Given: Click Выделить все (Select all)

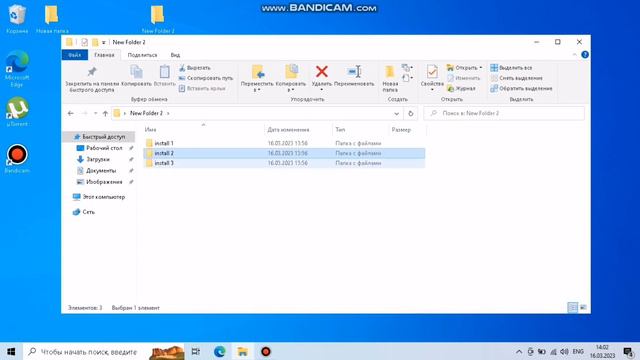Looking at the screenshot, I should (511, 68).
